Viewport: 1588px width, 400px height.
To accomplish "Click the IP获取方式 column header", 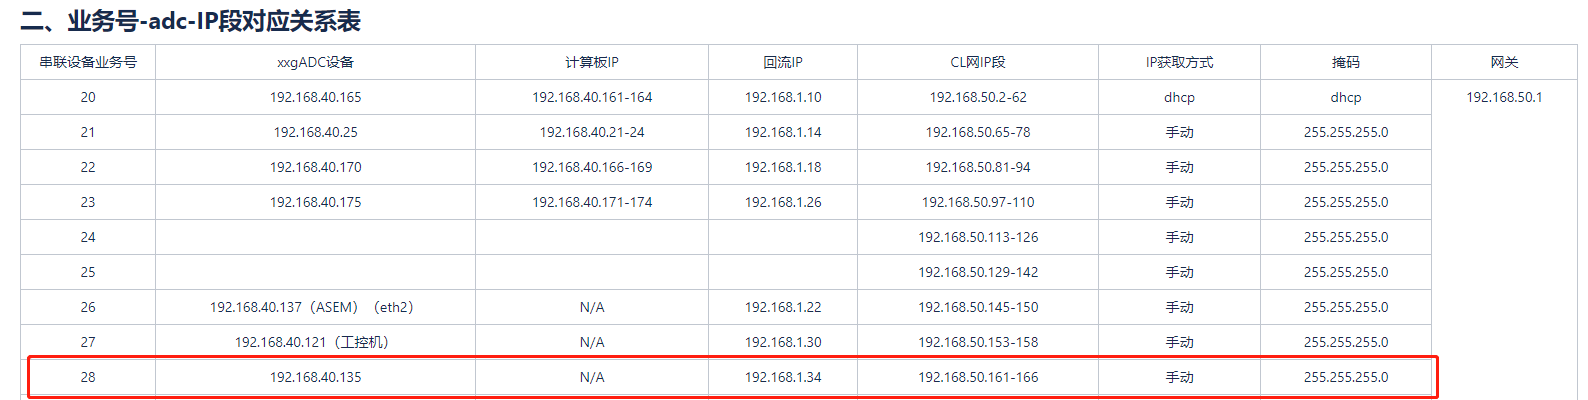I will (1179, 62).
